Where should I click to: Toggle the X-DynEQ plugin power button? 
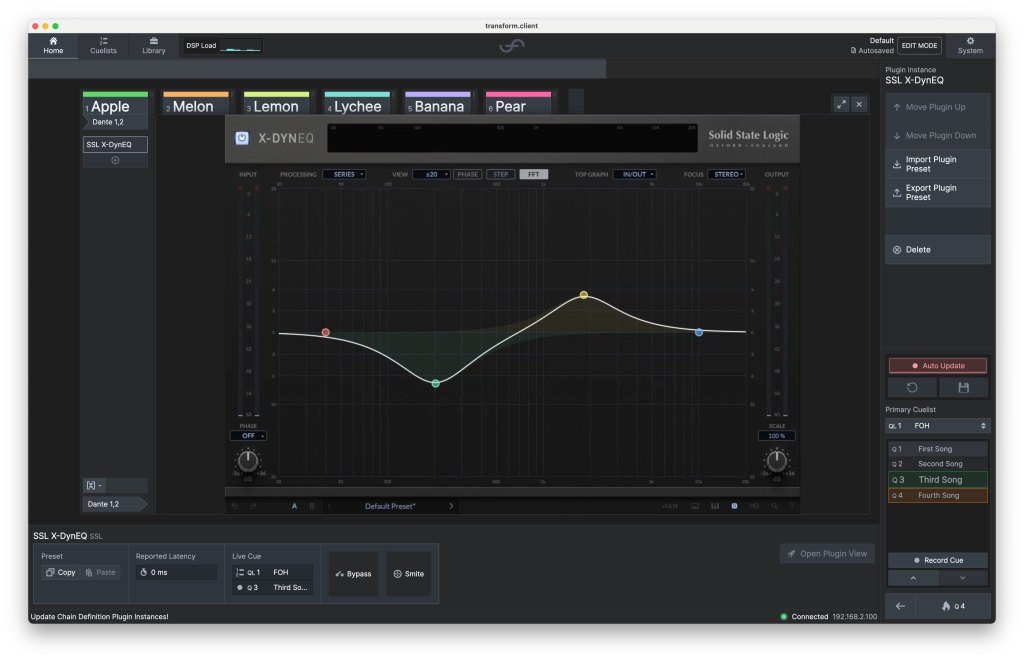[x=242, y=138]
